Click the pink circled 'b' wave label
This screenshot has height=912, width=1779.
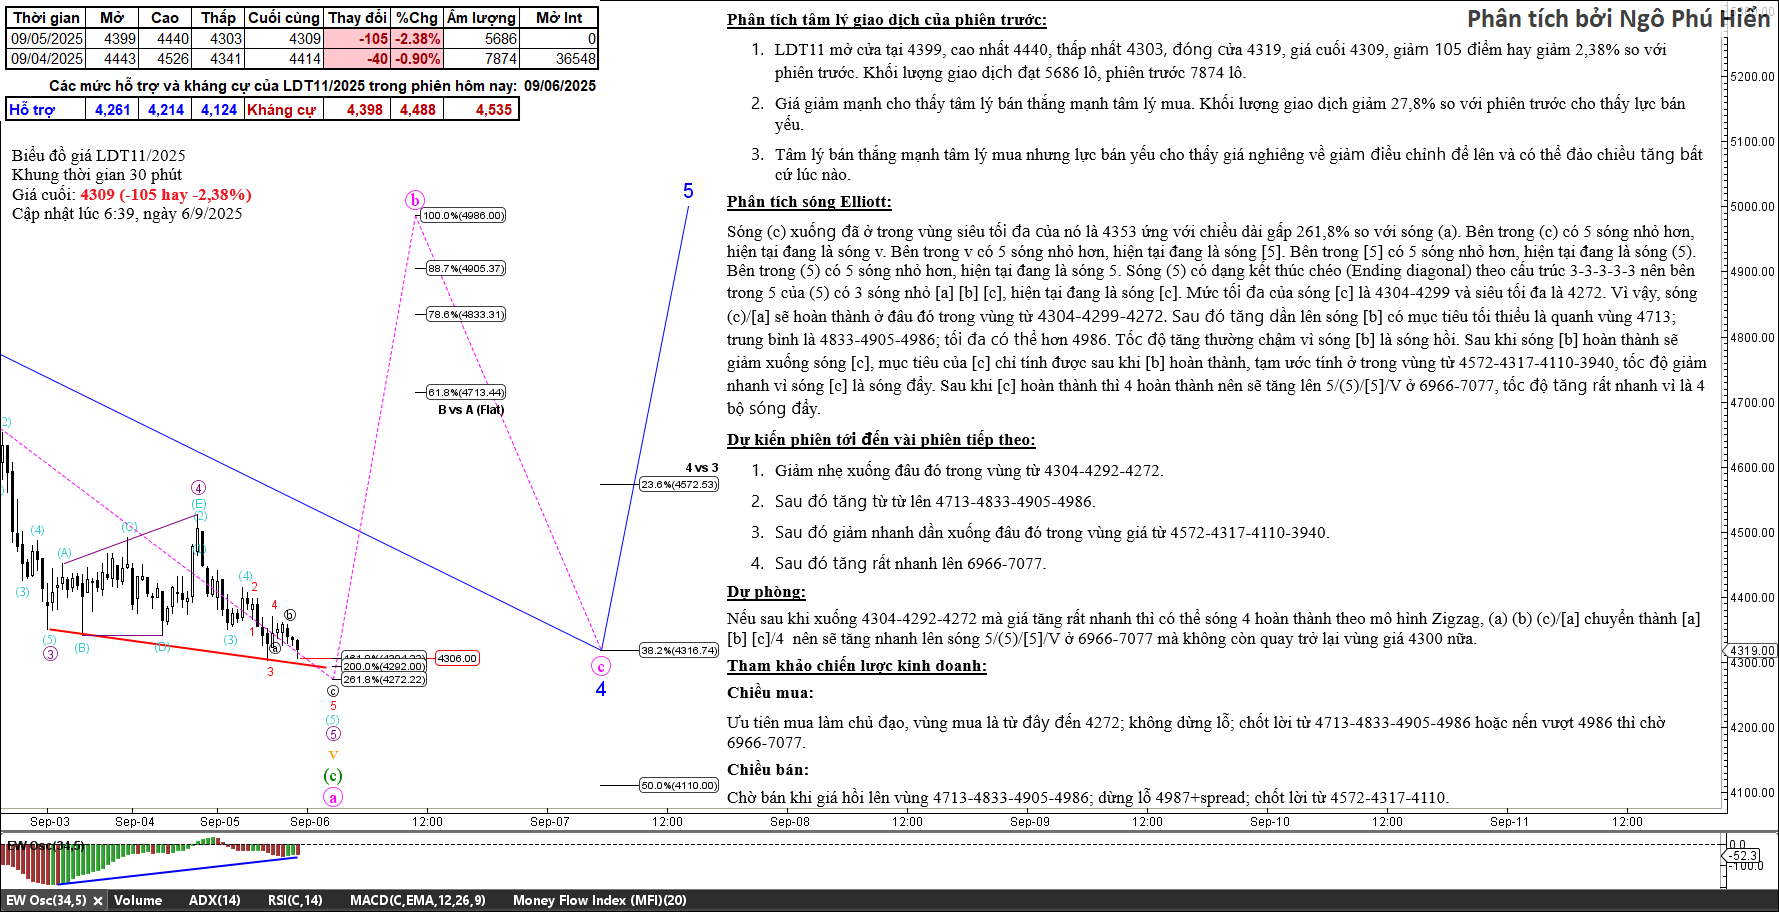coord(415,200)
